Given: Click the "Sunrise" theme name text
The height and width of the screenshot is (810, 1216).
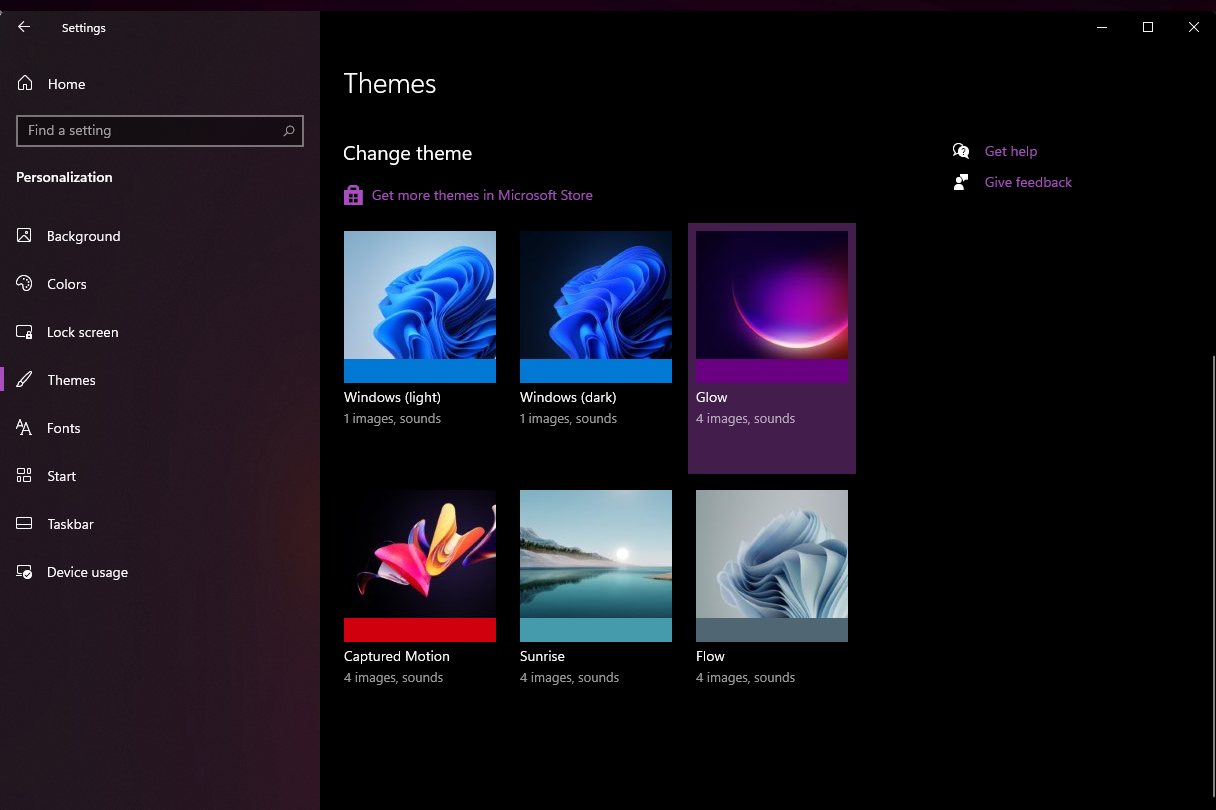Looking at the screenshot, I should click(x=542, y=656).
